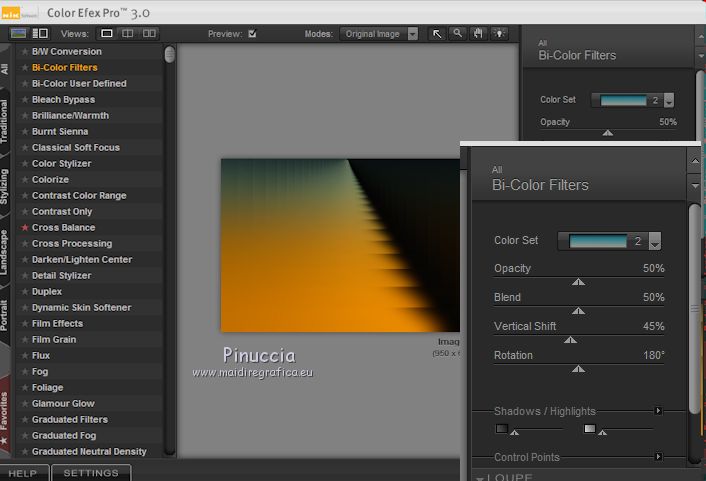Collapse the LOUPE section triangle

tap(480, 478)
